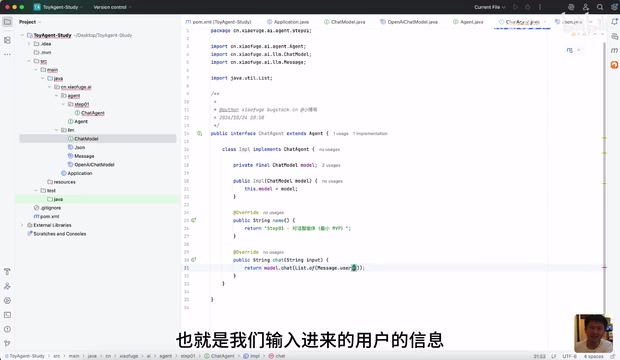620x360 pixels.
Task: Open the warnings inspection widget
Action: (x=580, y=34)
